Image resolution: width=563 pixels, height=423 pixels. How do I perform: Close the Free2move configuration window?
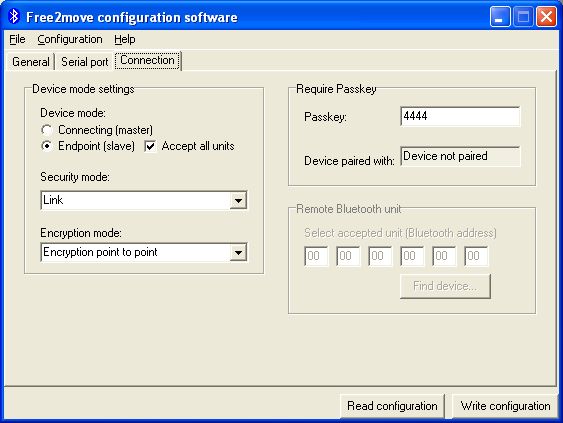(546, 17)
